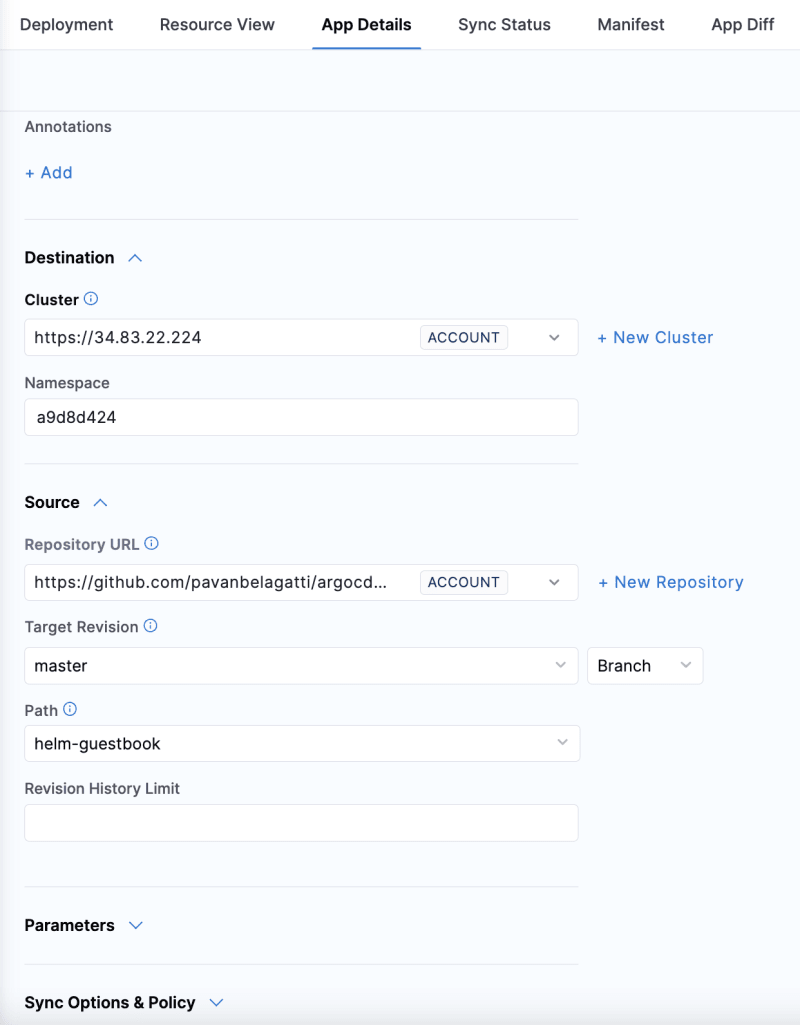The width and height of the screenshot is (800, 1025).
Task: Click the Destination section heading
Action: pyautogui.click(x=69, y=258)
